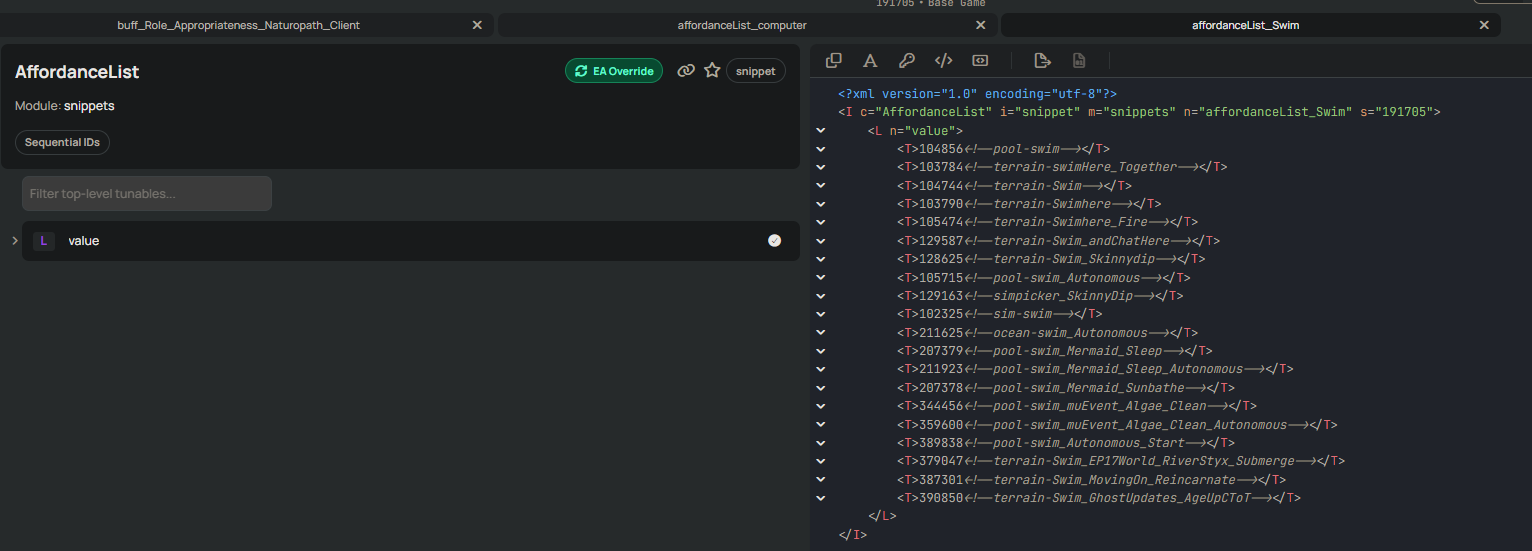
Task: Toggle the checkmark on the value row
Action: pyautogui.click(x=774, y=241)
